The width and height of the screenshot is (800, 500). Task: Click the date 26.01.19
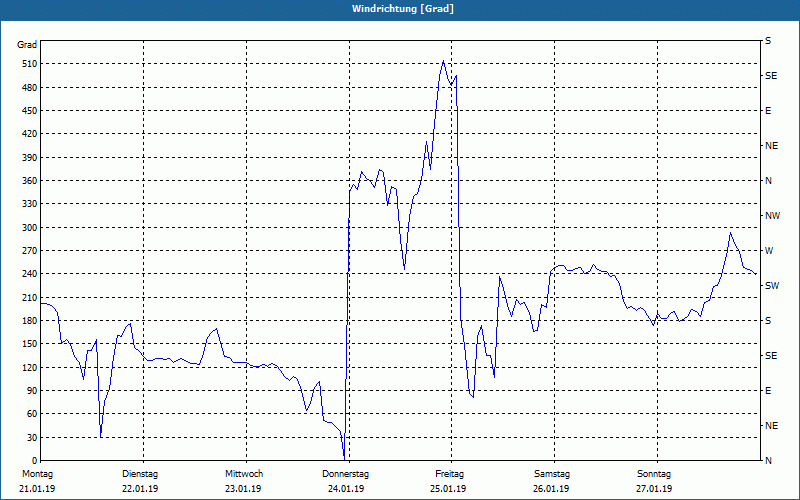pos(551,489)
